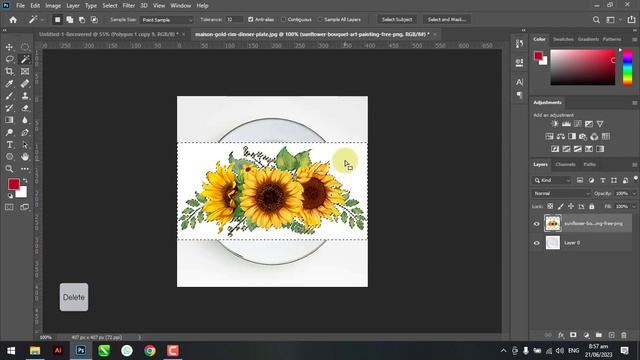Click the Select and Mask button

[447, 20]
